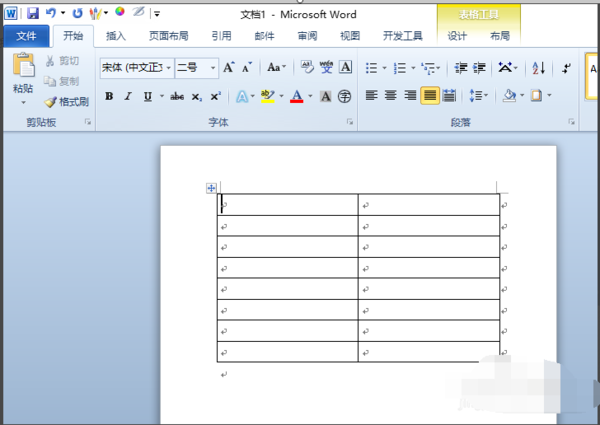Screen dimensions: 600x425
Task: Toggle italic formatting
Action: pyautogui.click(x=128, y=96)
